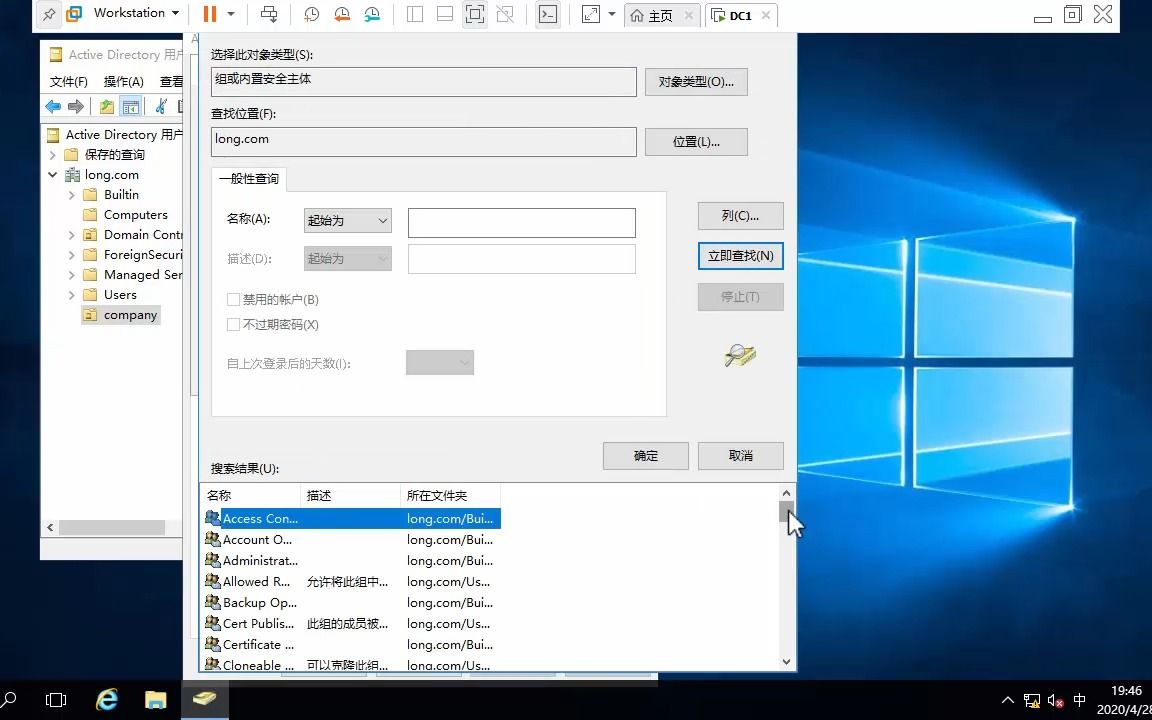Click the up-one-level folder icon
Viewport: 1152px width, 720px height.
click(x=107, y=107)
